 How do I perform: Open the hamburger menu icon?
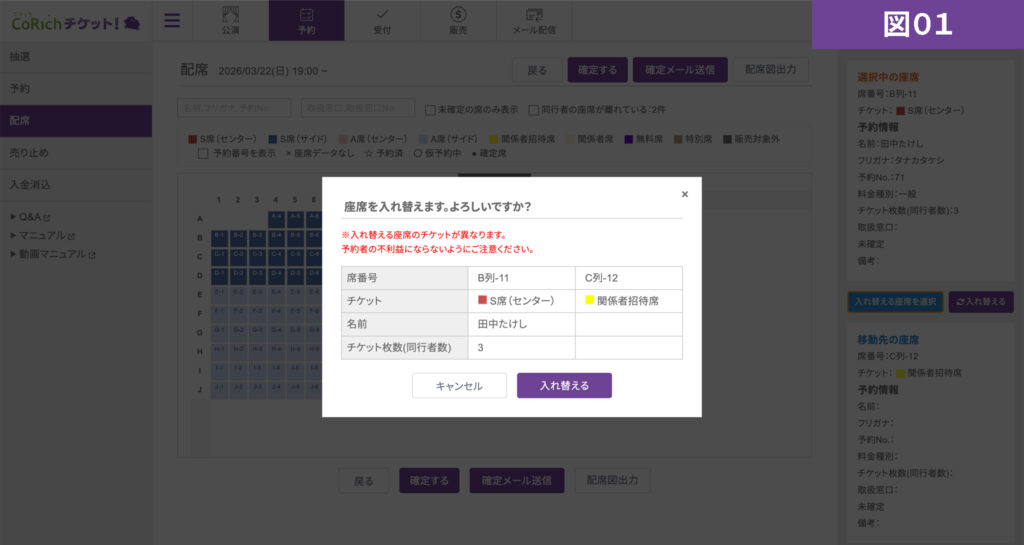(172, 21)
